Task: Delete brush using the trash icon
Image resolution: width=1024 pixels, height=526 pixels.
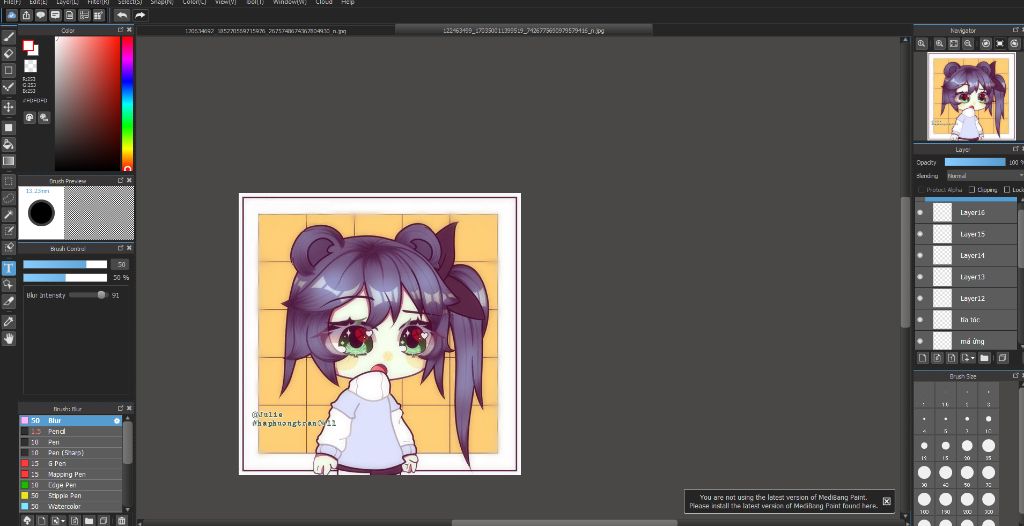Action: click(x=121, y=520)
